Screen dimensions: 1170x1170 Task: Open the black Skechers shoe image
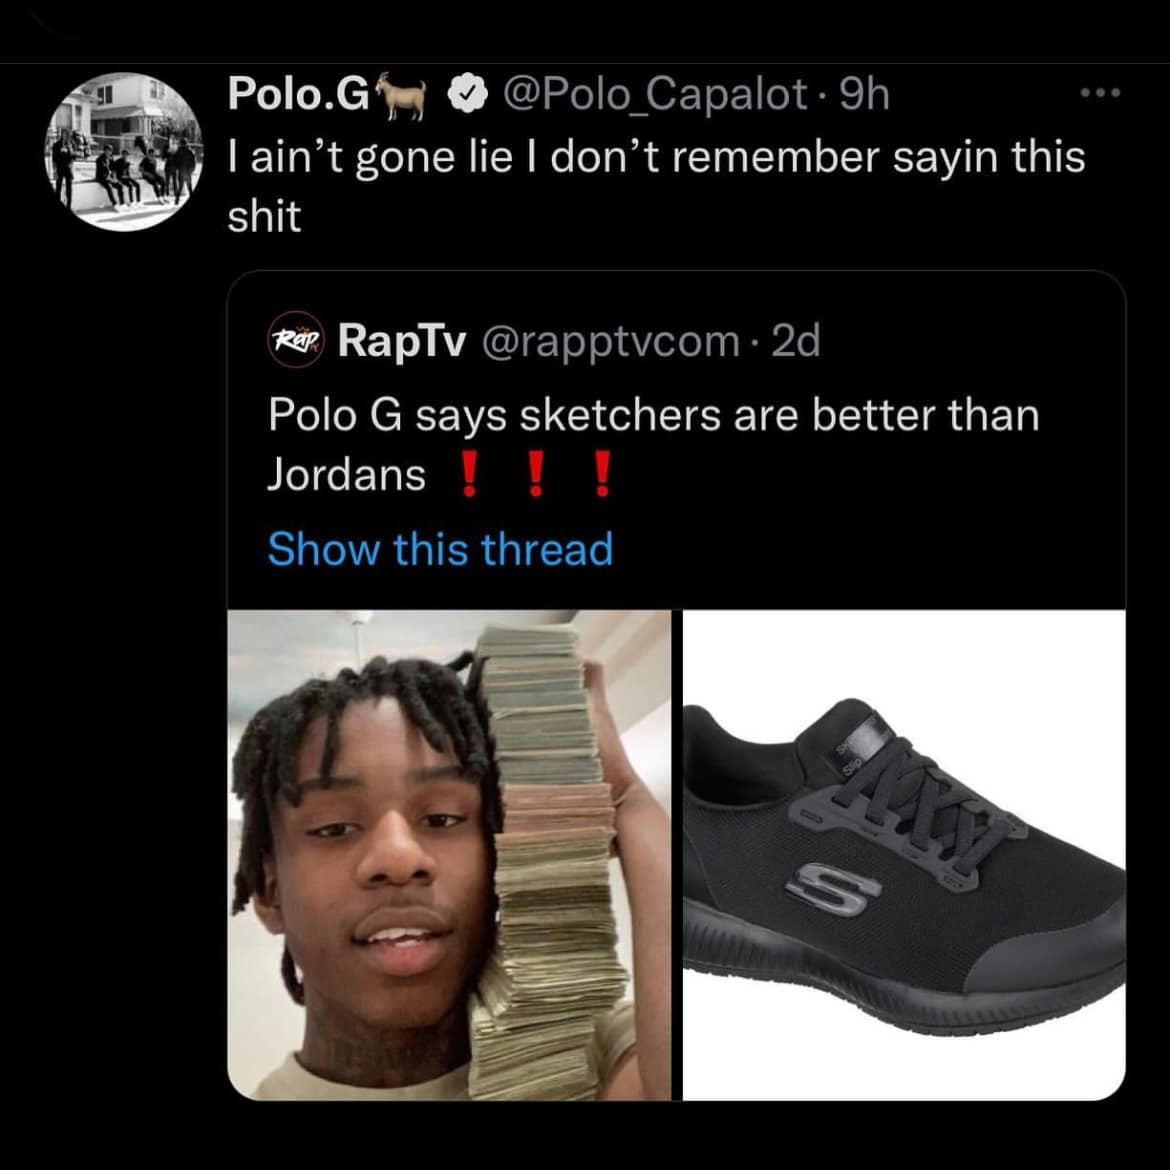point(904,855)
